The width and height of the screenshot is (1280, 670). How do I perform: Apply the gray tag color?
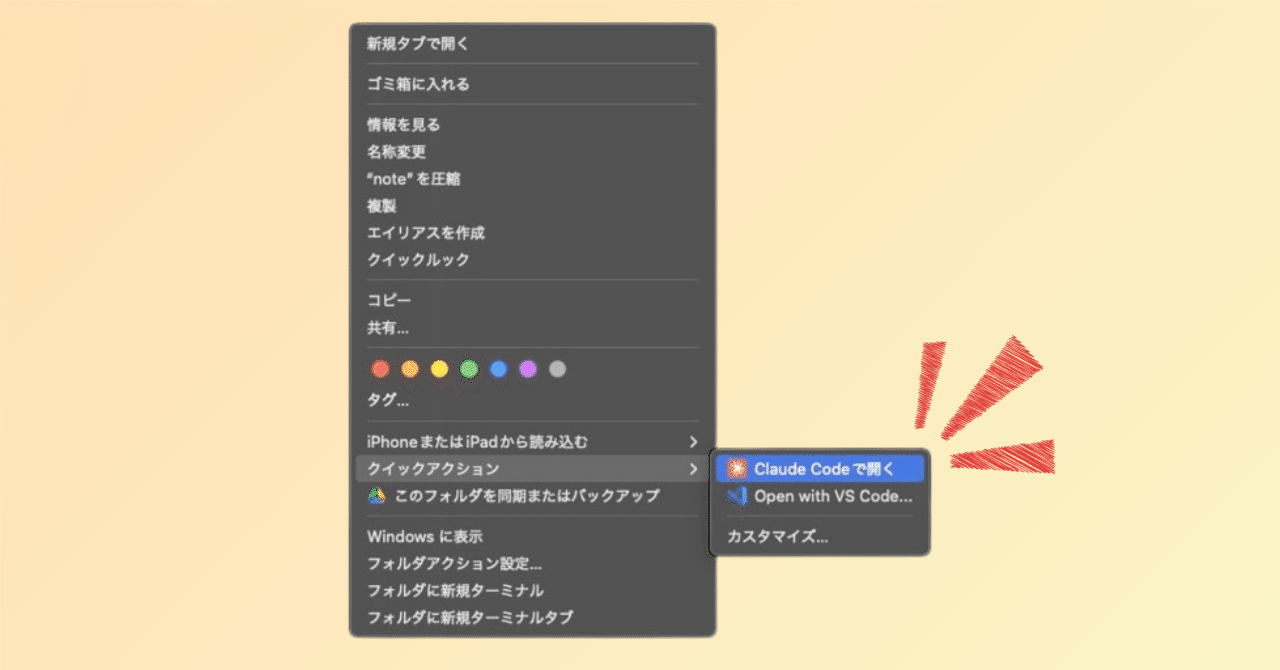pos(558,369)
